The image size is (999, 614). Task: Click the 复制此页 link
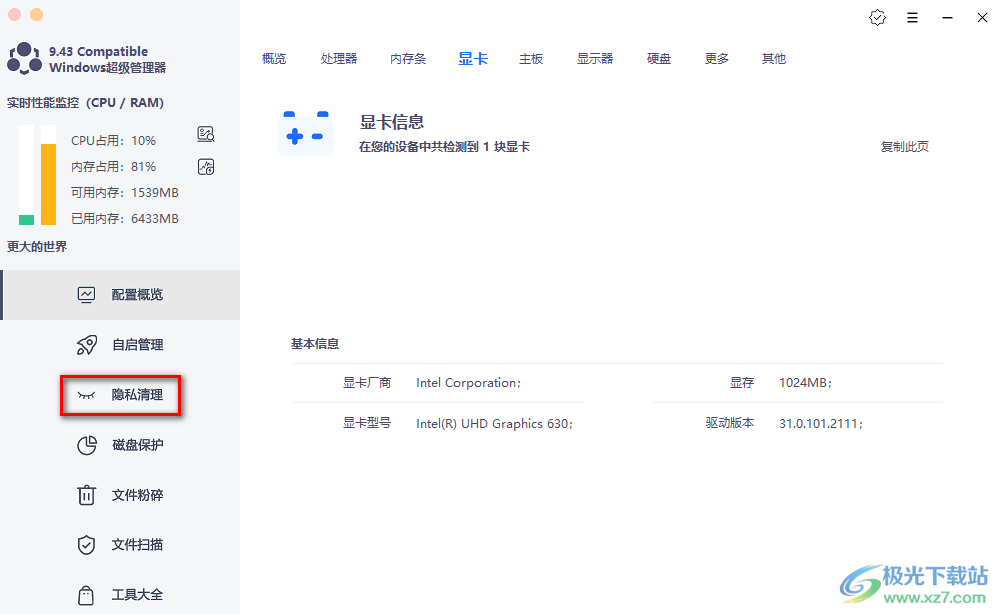click(904, 147)
